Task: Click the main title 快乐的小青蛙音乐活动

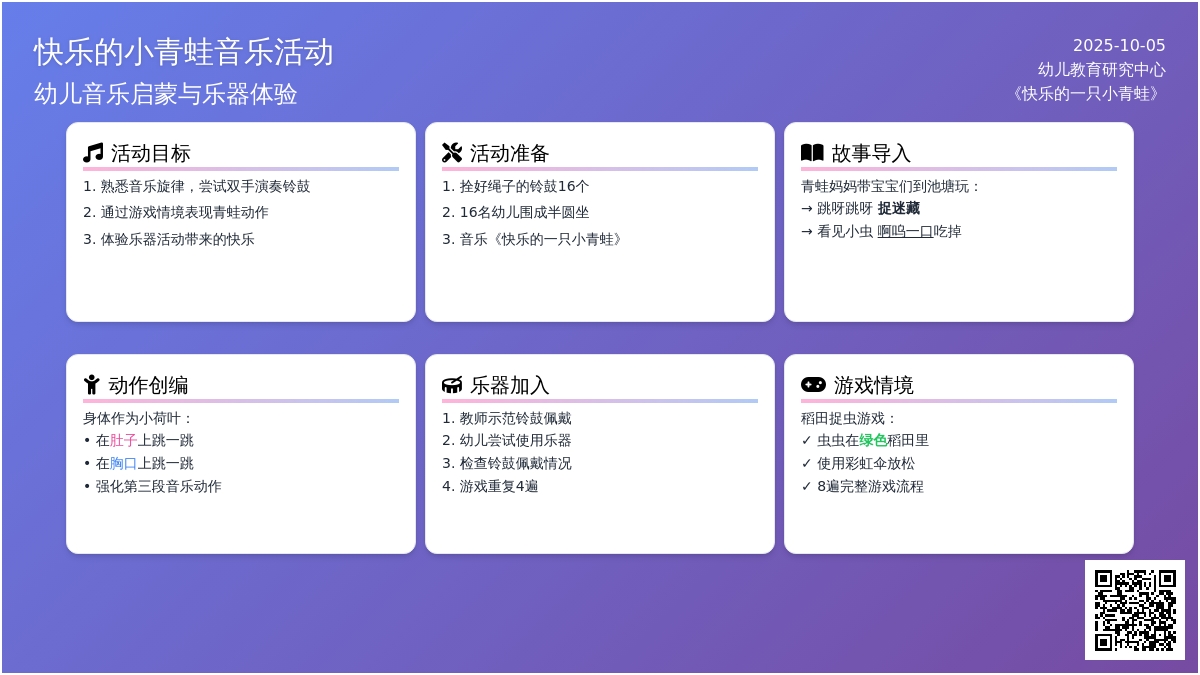Action: click(x=184, y=52)
